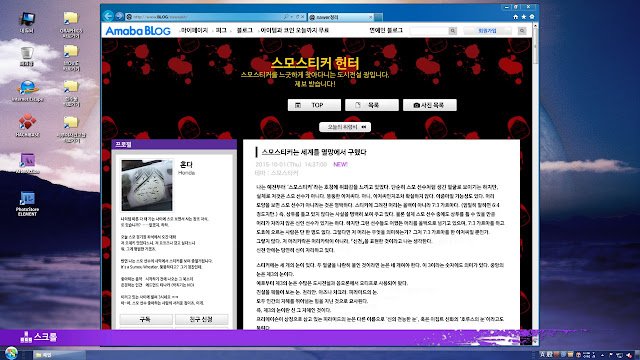Click the TOP navigation button
The image size is (640, 360).
pos(314,105)
